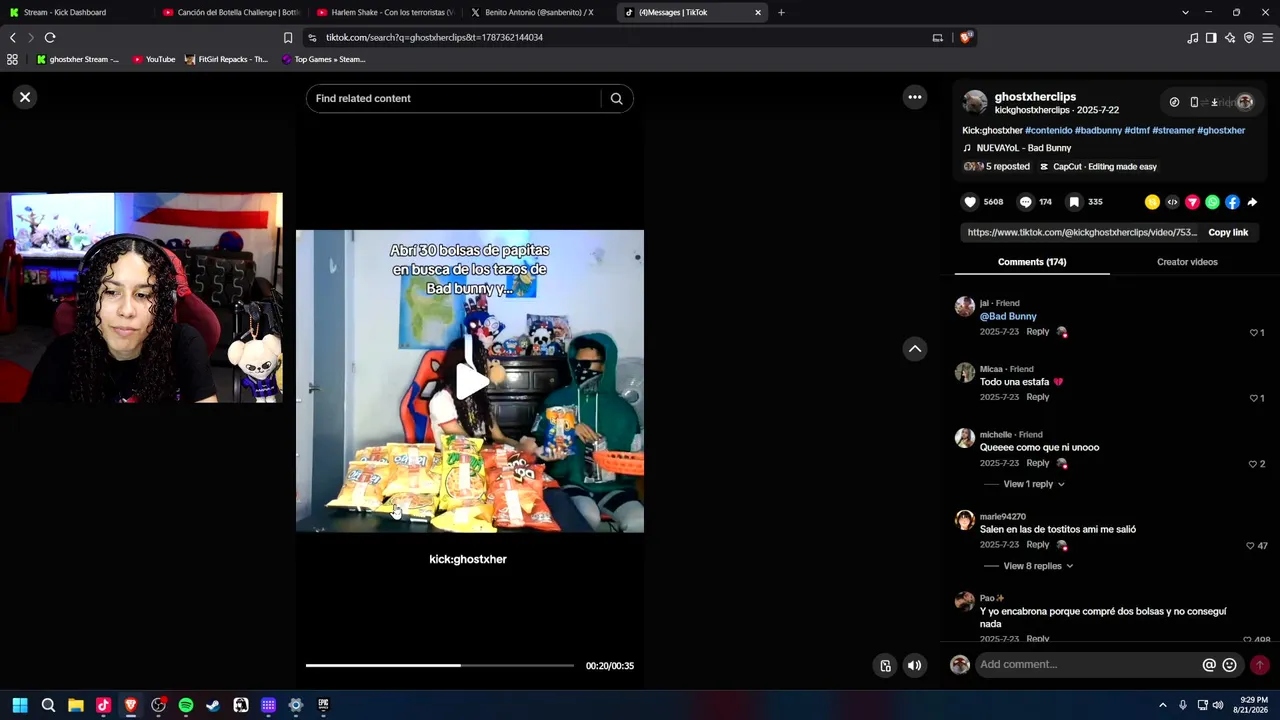1280x720 pixels.
Task: Open the Harlem Shake YouTube tab
Action: click(x=385, y=12)
